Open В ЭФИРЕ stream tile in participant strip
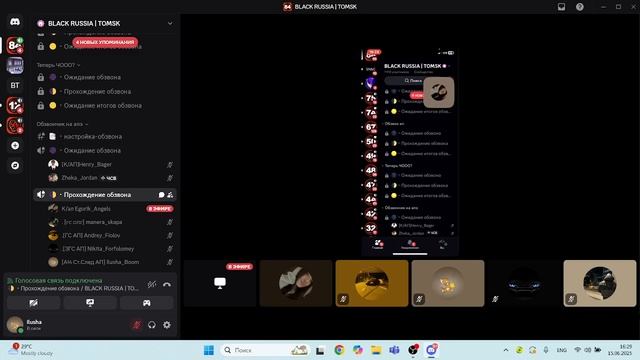 tap(220, 283)
